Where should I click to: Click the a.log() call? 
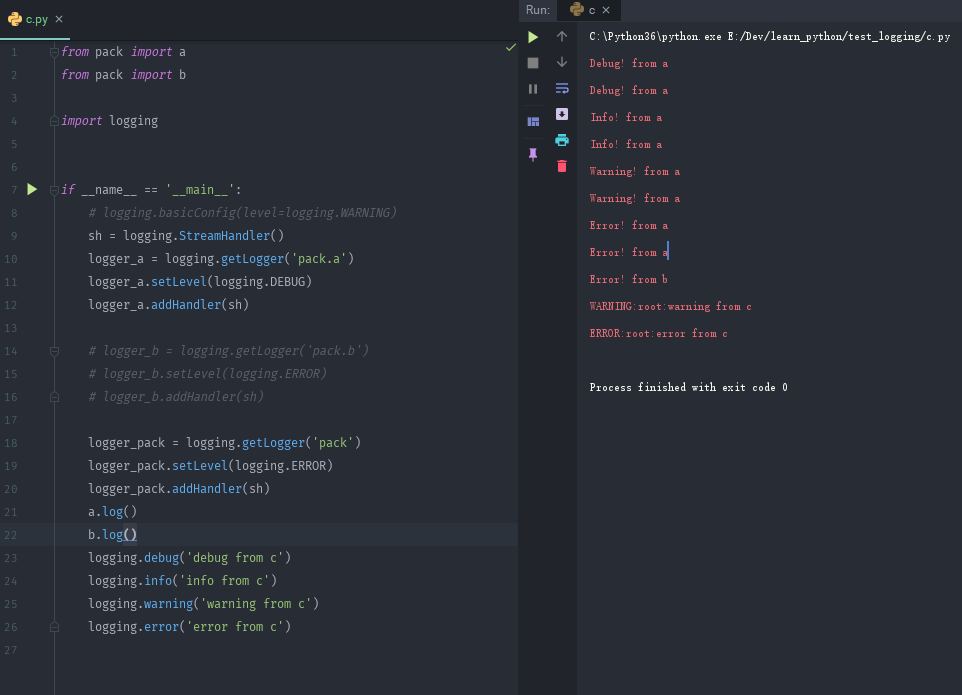(x=112, y=512)
